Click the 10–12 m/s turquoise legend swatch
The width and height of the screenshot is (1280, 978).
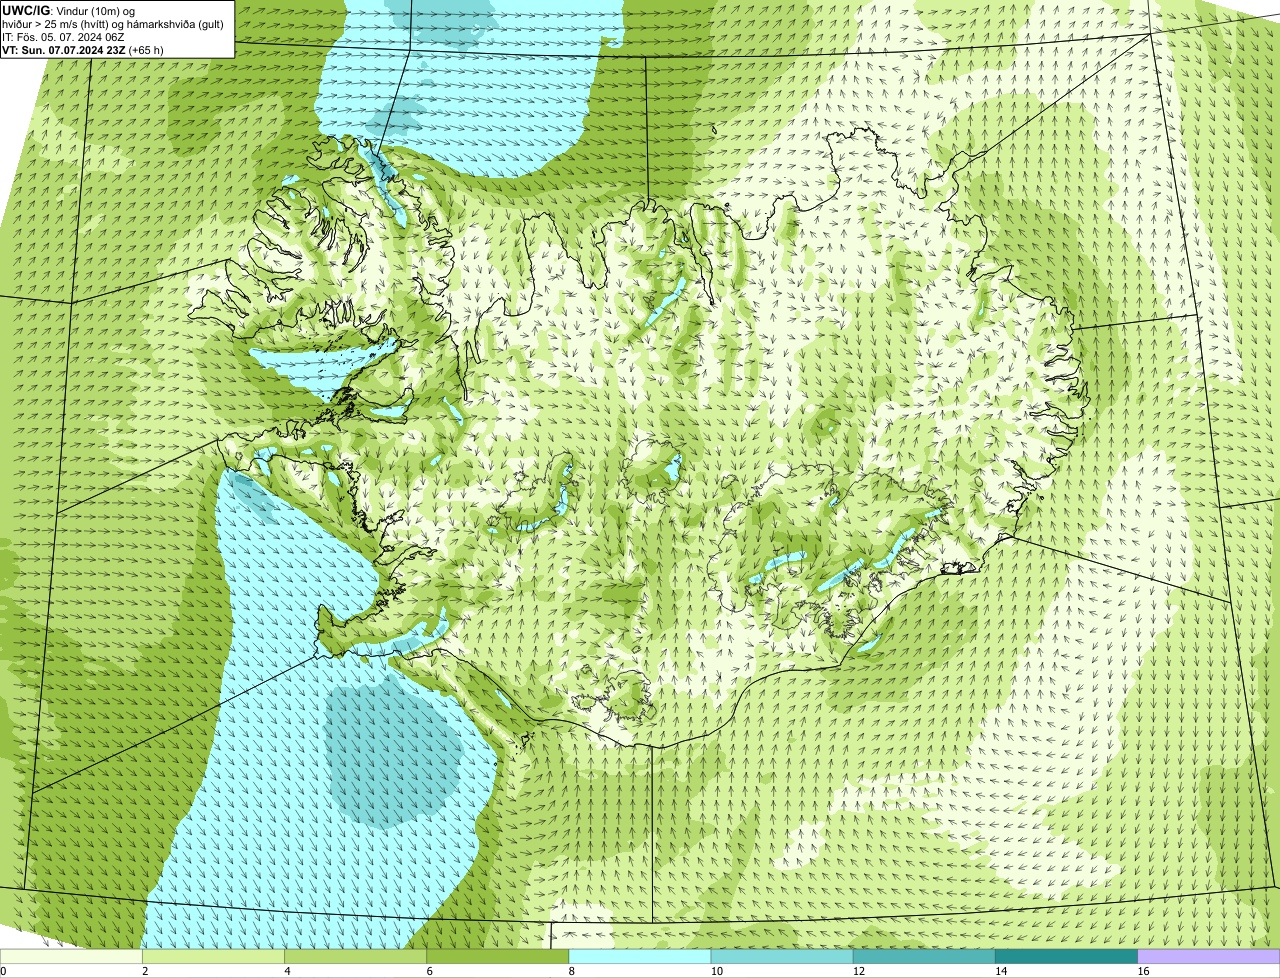tap(782, 956)
